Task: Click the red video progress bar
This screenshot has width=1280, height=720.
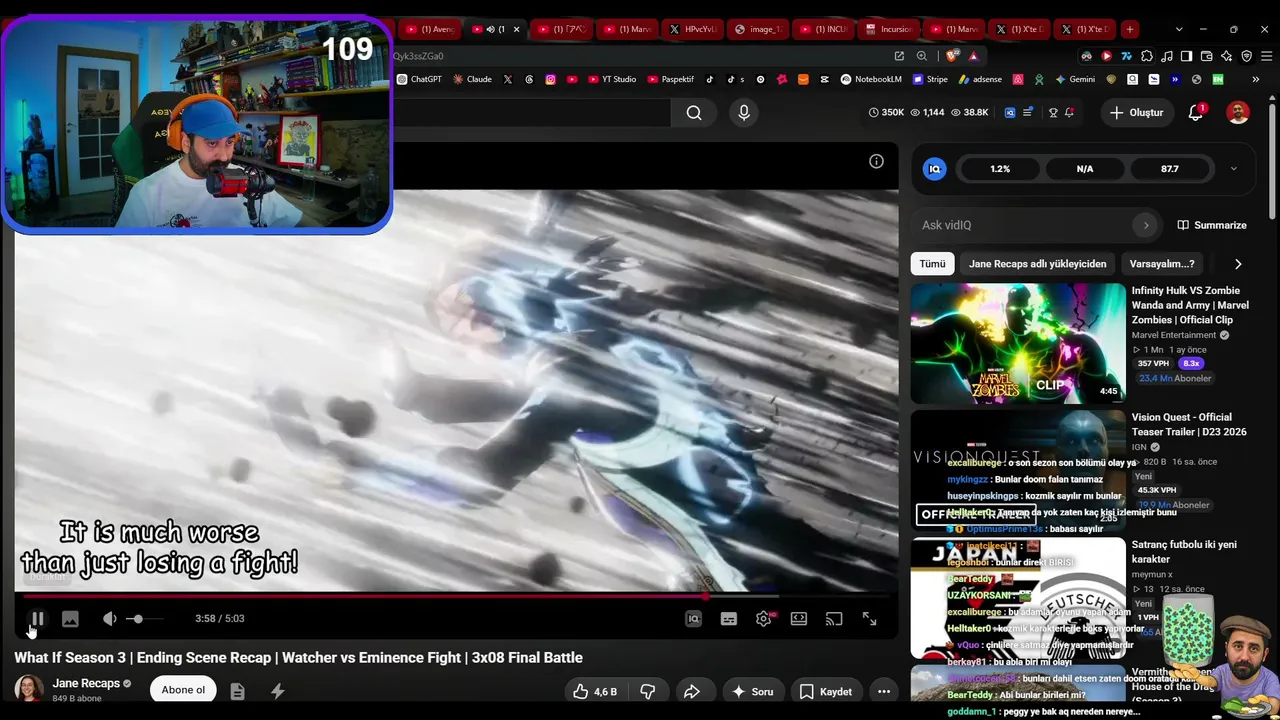Action: 456,596
